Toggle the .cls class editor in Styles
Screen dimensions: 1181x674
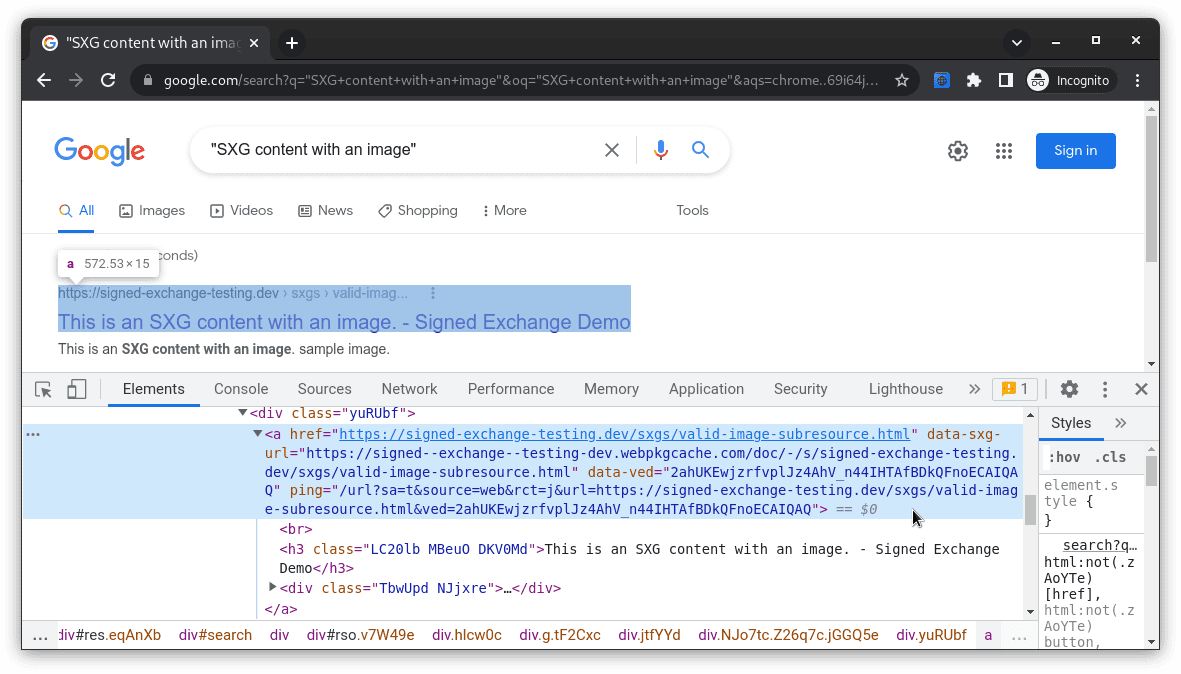[1108, 456]
